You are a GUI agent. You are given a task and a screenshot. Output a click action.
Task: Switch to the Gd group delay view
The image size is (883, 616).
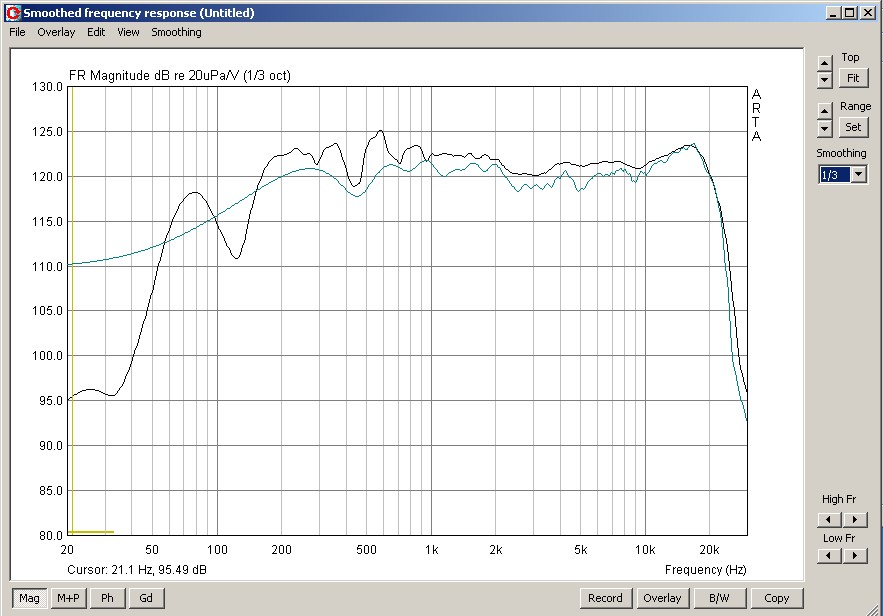tap(146, 598)
